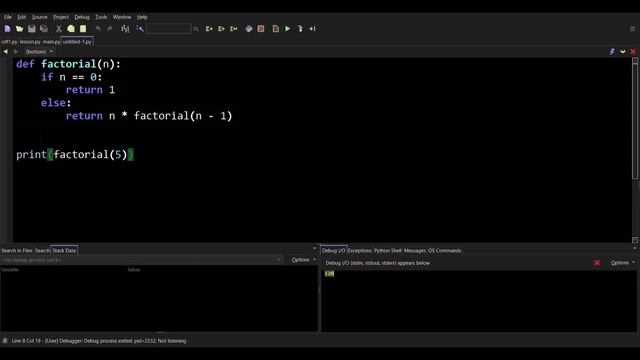The image size is (640, 360).
Task: Open the Debug I/O Options dropdown
Action: 623,263
